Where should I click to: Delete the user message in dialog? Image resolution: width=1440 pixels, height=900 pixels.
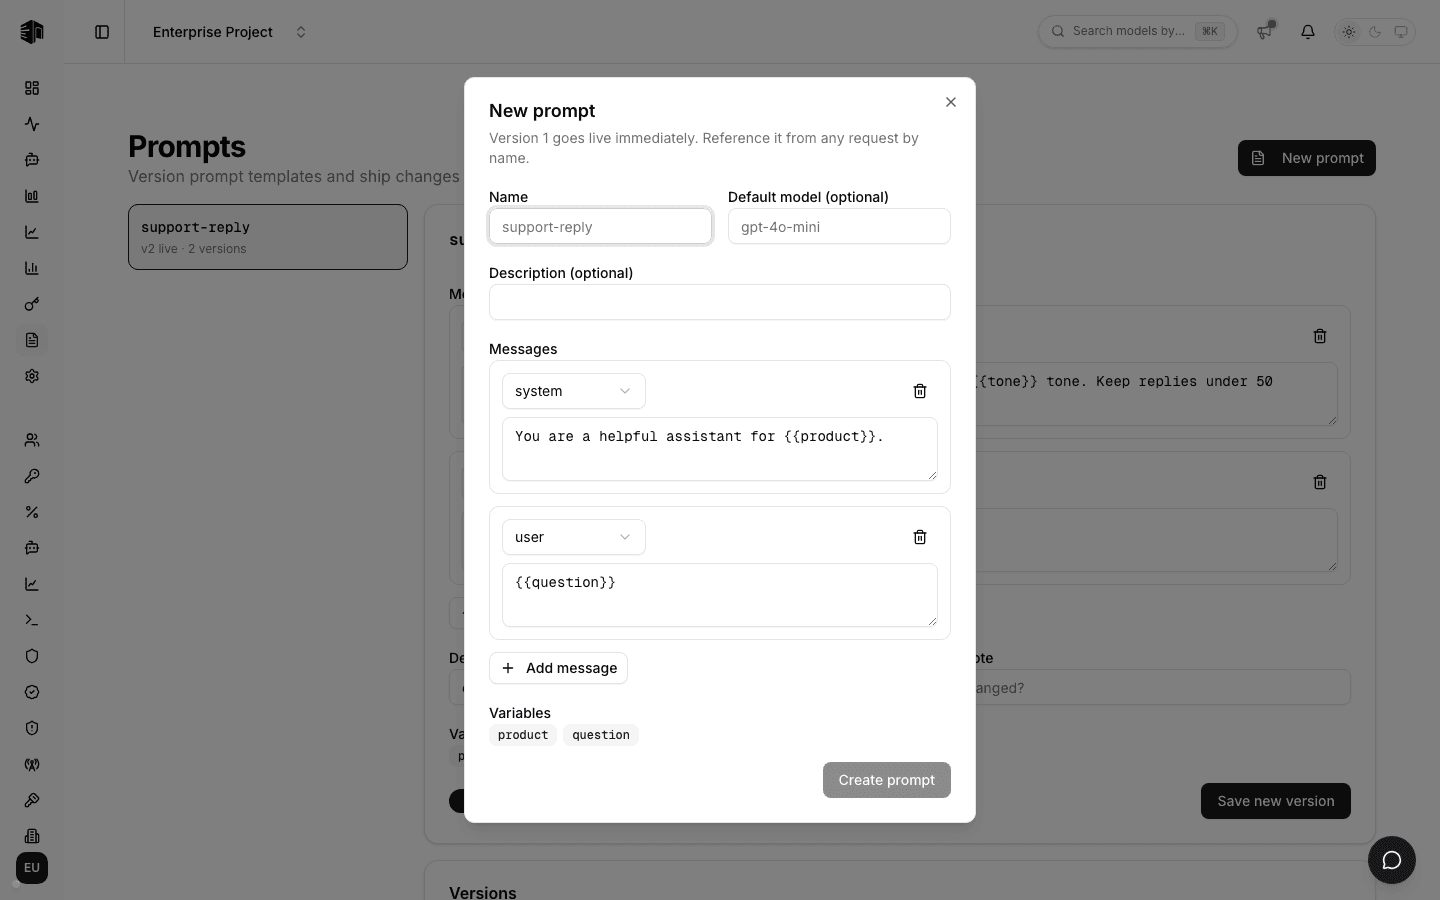coord(920,537)
